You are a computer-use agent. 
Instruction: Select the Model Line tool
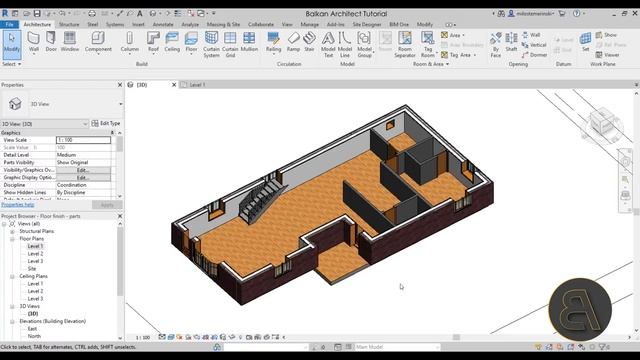pyautogui.click(x=345, y=44)
